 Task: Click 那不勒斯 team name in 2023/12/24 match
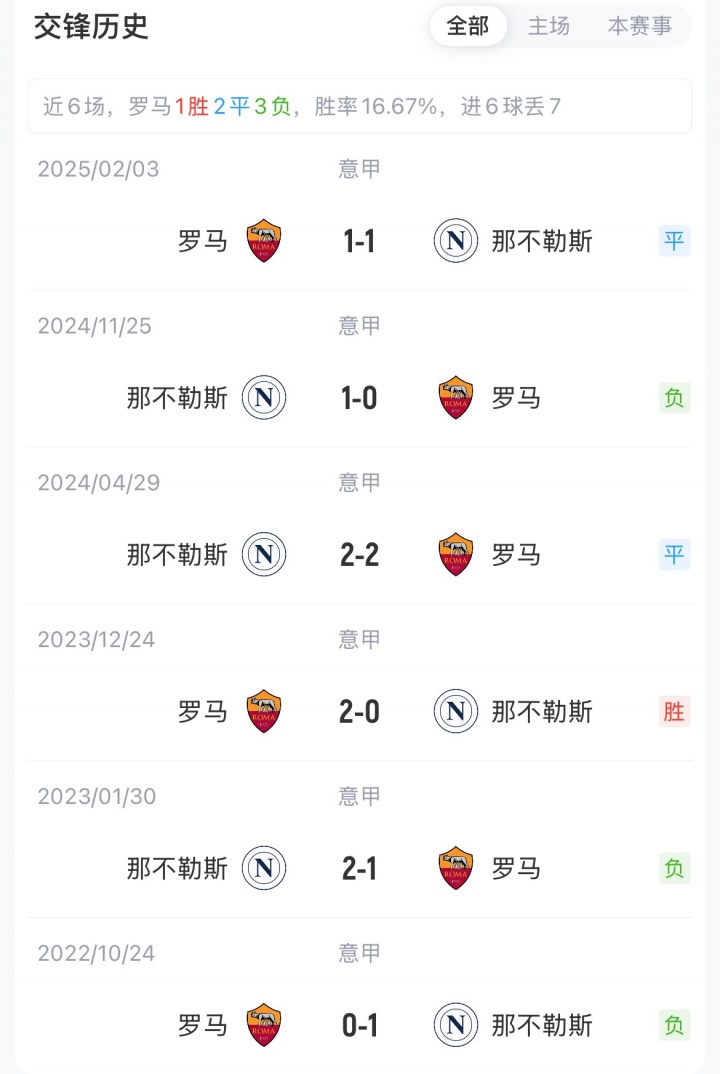[x=542, y=712]
